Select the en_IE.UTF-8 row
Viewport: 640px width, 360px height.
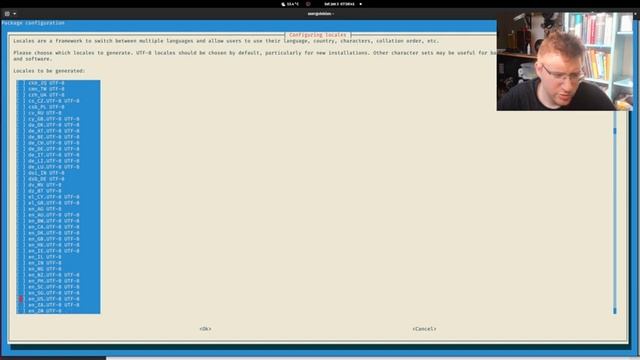tap(58, 251)
